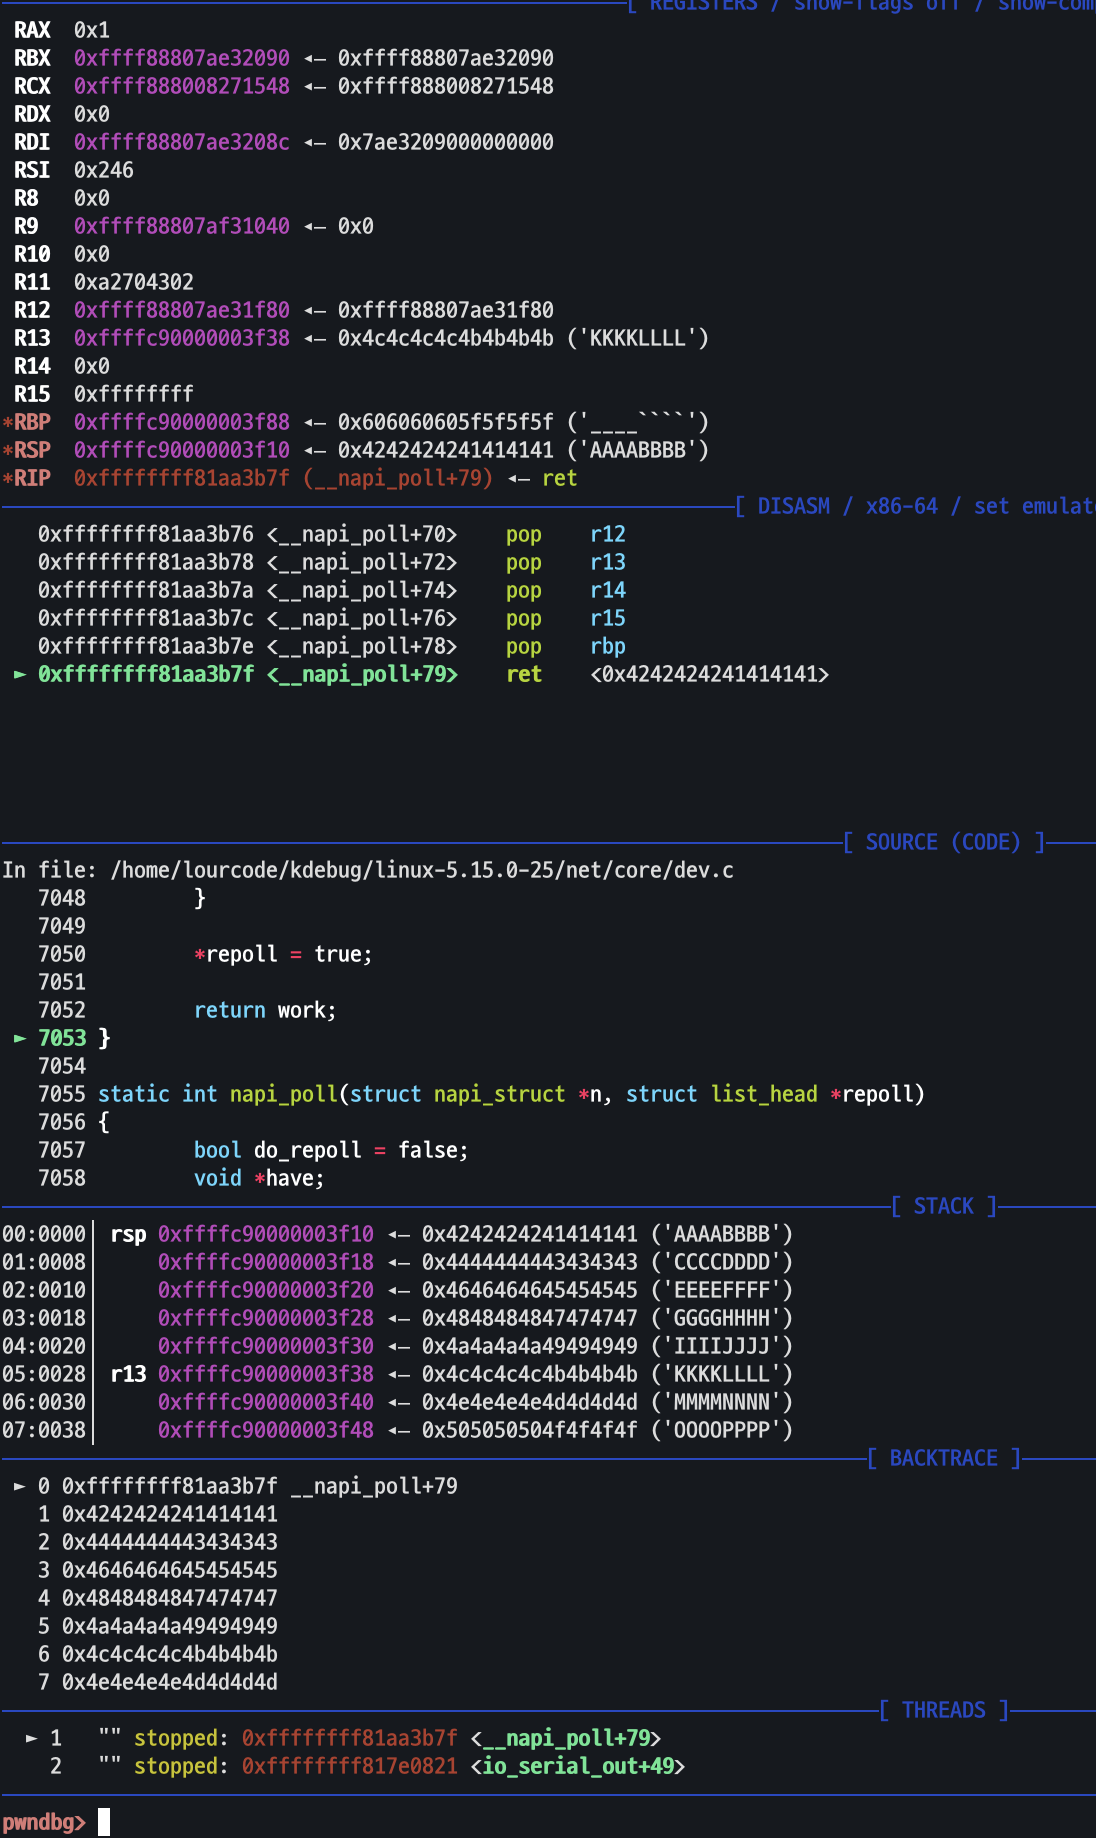The width and height of the screenshot is (1096, 1838).
Task: Click backtrace frame 2 0x4444444443434343
Action: click(x=158, y=1542)
